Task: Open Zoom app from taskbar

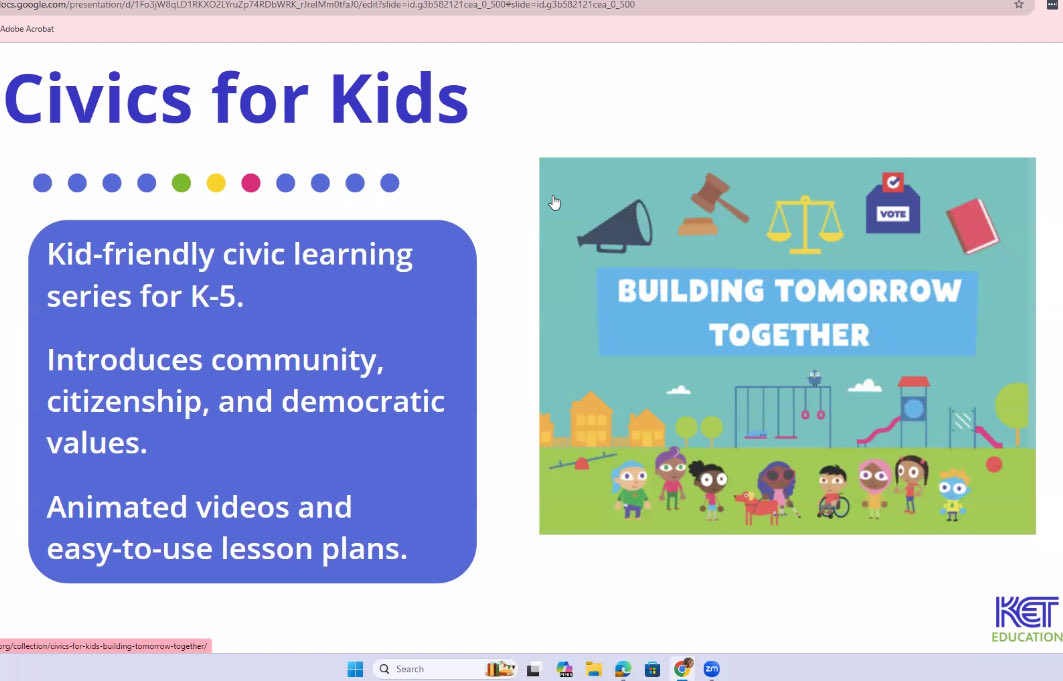Action: [x=711, y=669]
